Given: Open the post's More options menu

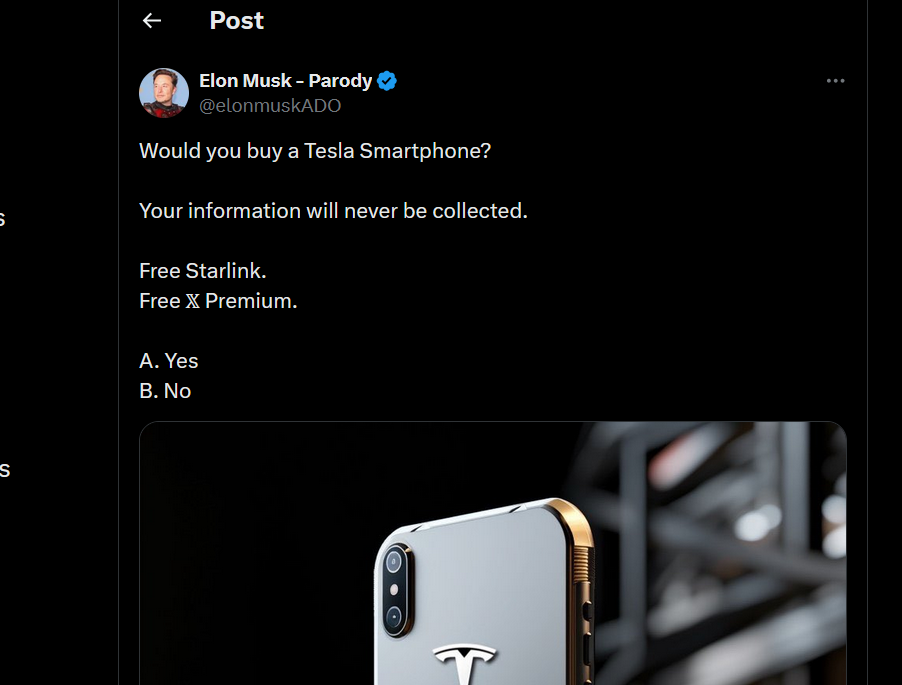Looking at the screenshot, I should [835, 81].
